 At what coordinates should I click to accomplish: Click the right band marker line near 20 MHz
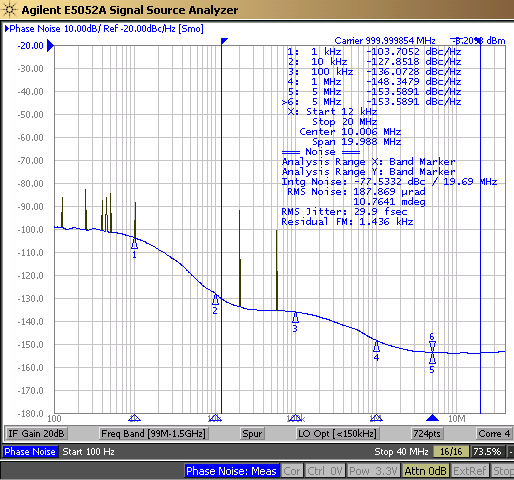tap(480, 227)
